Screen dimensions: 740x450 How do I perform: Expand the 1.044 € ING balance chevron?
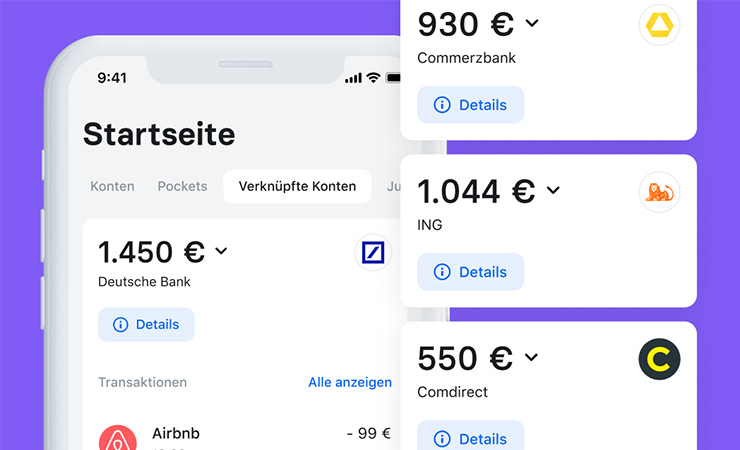pyautogui.click(x=553, y=190)
